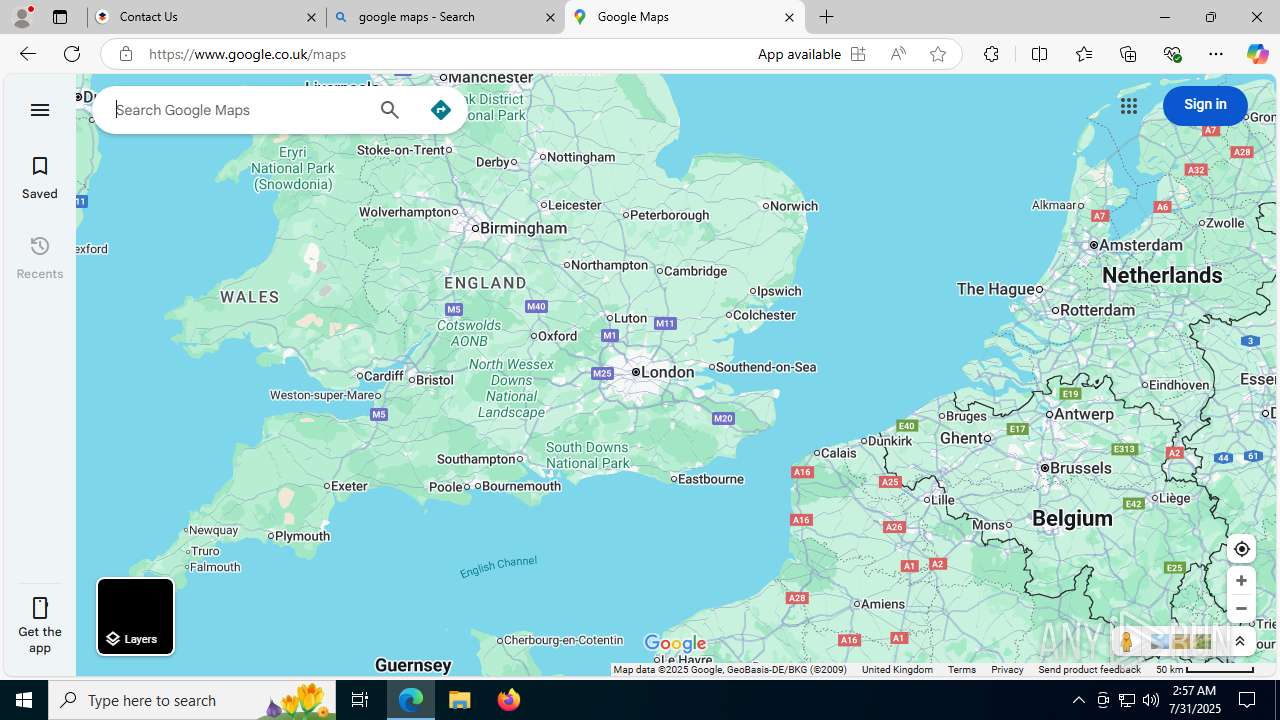Switch to the Contact Us tab
This screenshot has height=720, width=1280.
tap(206, 17)
